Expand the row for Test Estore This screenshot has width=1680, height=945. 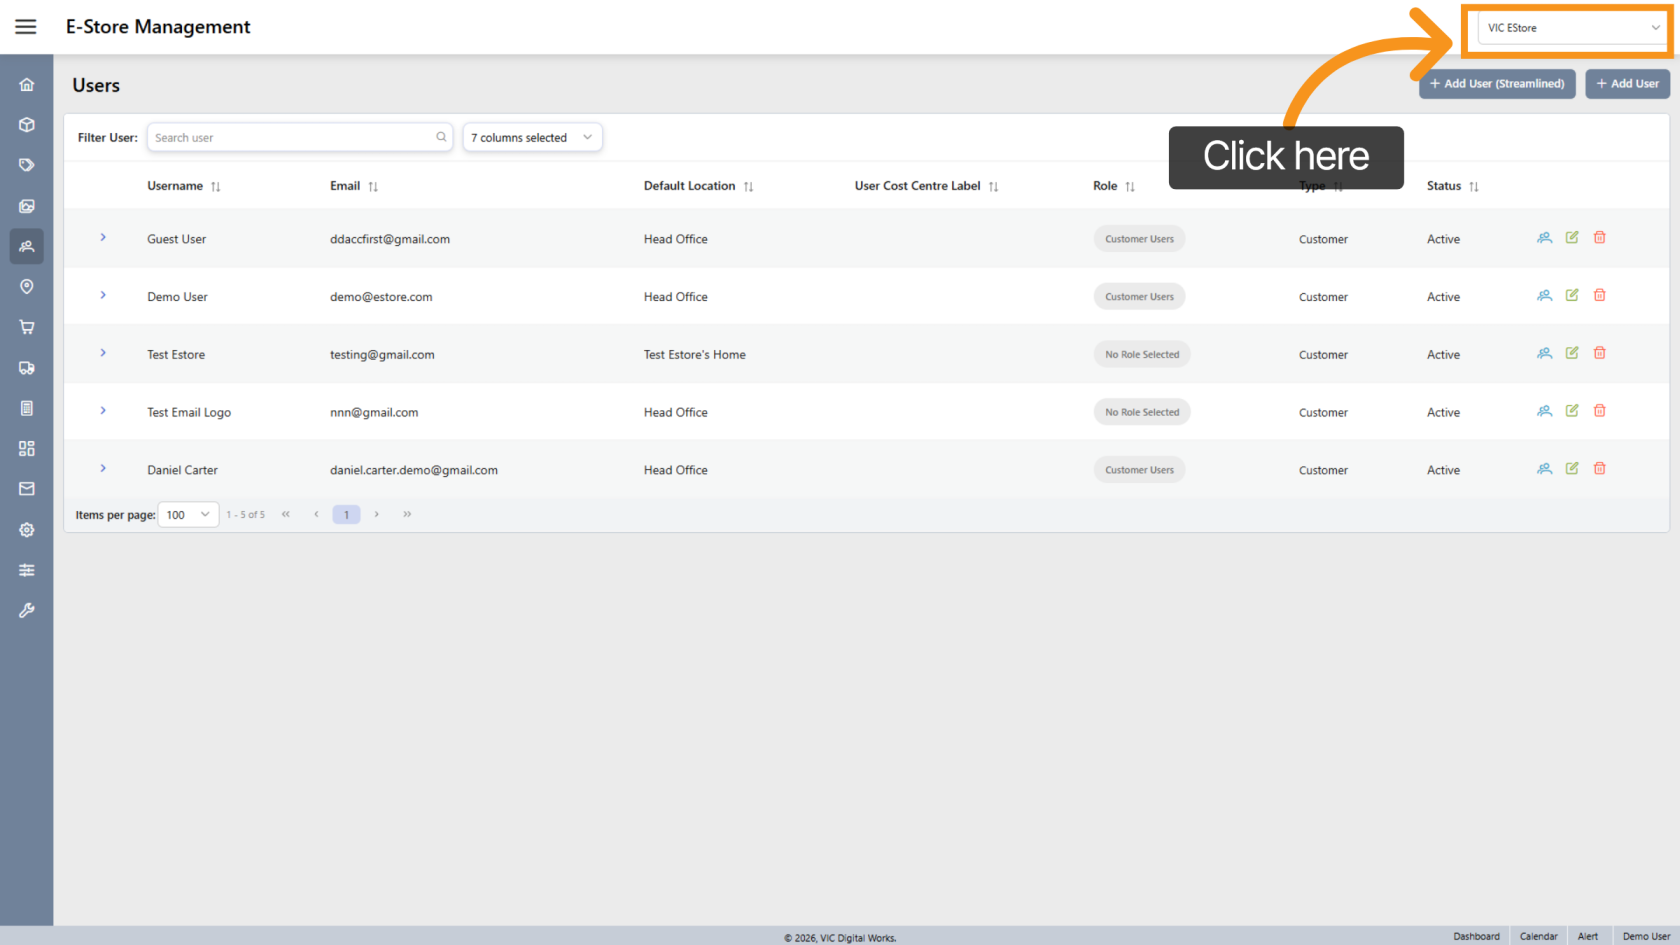[102, 353]
